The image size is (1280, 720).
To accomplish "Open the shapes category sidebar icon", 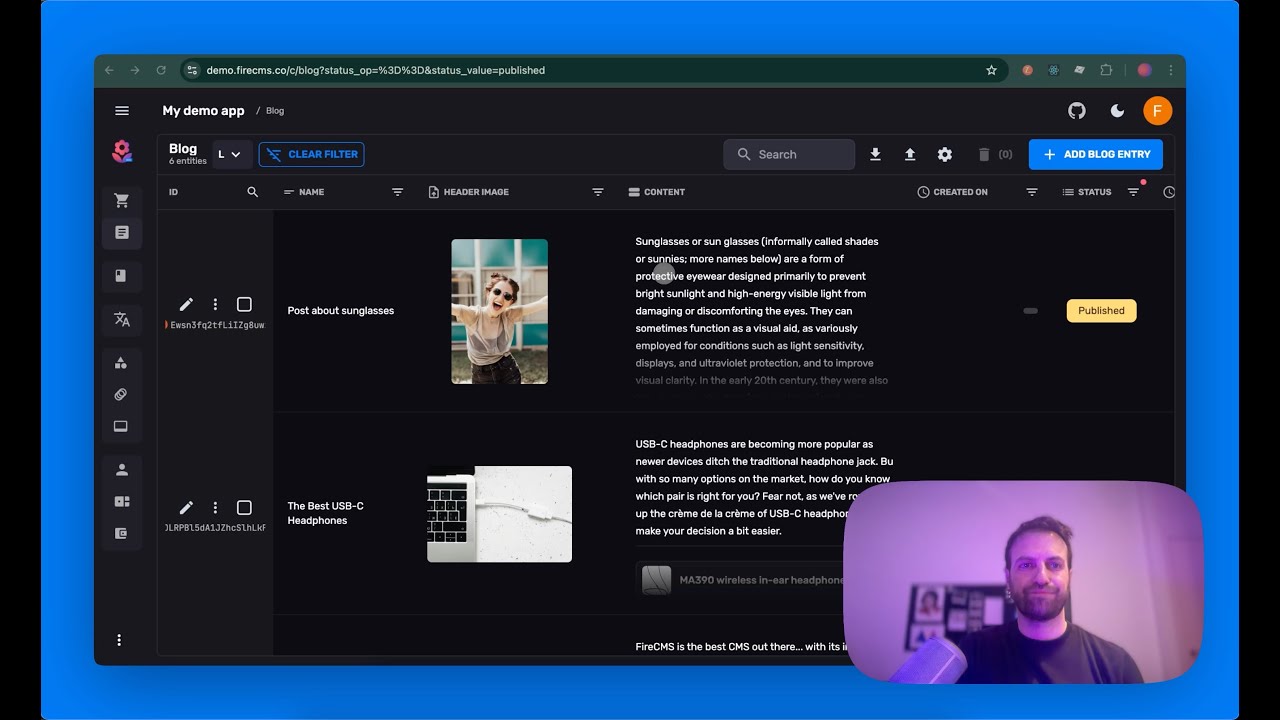I will [122, 363].
